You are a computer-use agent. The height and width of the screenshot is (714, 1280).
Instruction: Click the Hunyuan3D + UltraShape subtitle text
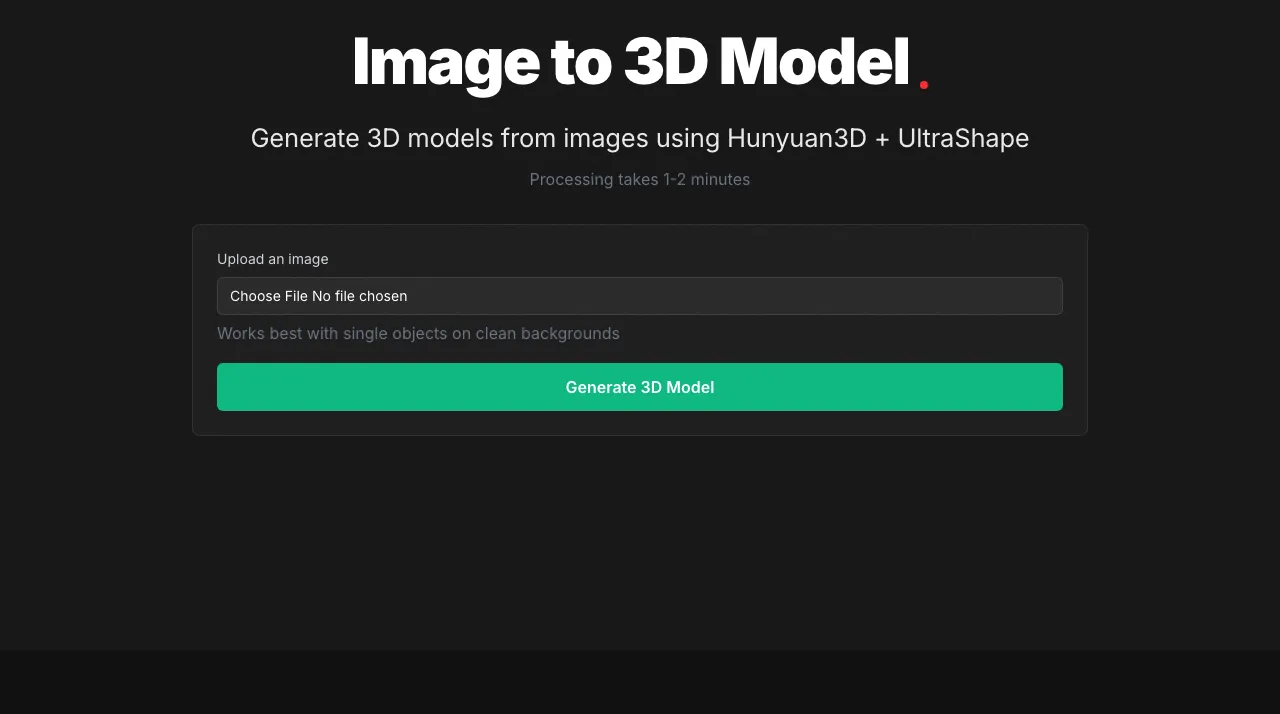[x=640, y=138]
